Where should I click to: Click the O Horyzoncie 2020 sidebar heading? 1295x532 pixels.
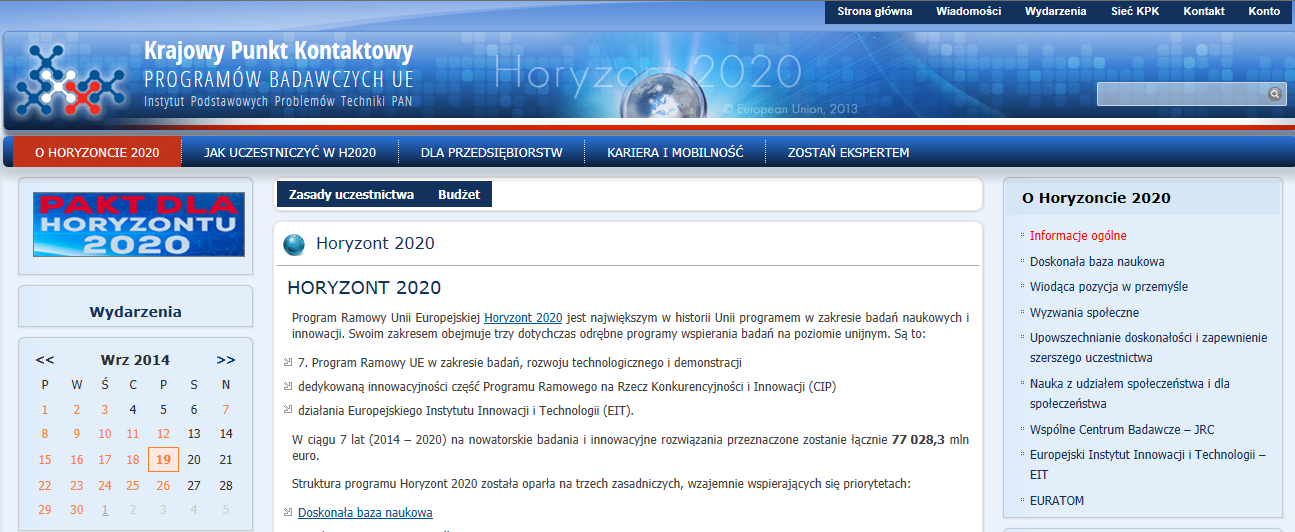pos(1096,198)
